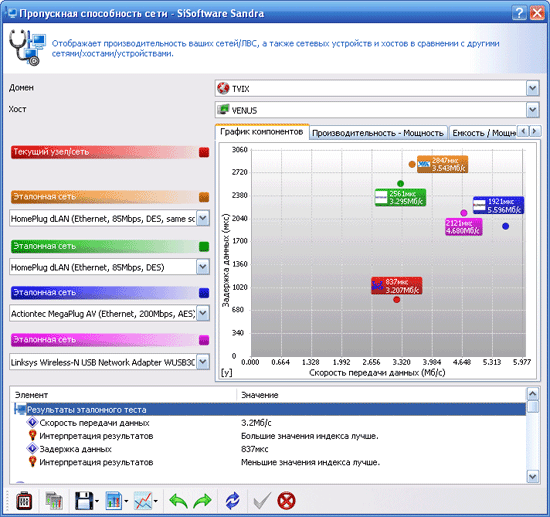The image size is (550, 517).
Task: Open the Хост VENUS dropdown
Action: (x=532, y=110)
